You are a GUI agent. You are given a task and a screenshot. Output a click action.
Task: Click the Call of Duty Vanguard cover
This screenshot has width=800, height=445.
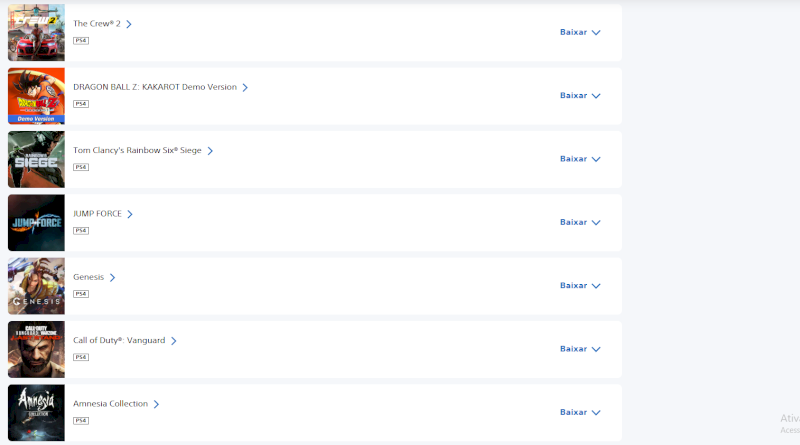pyautogui.click(x=36, y=349)
